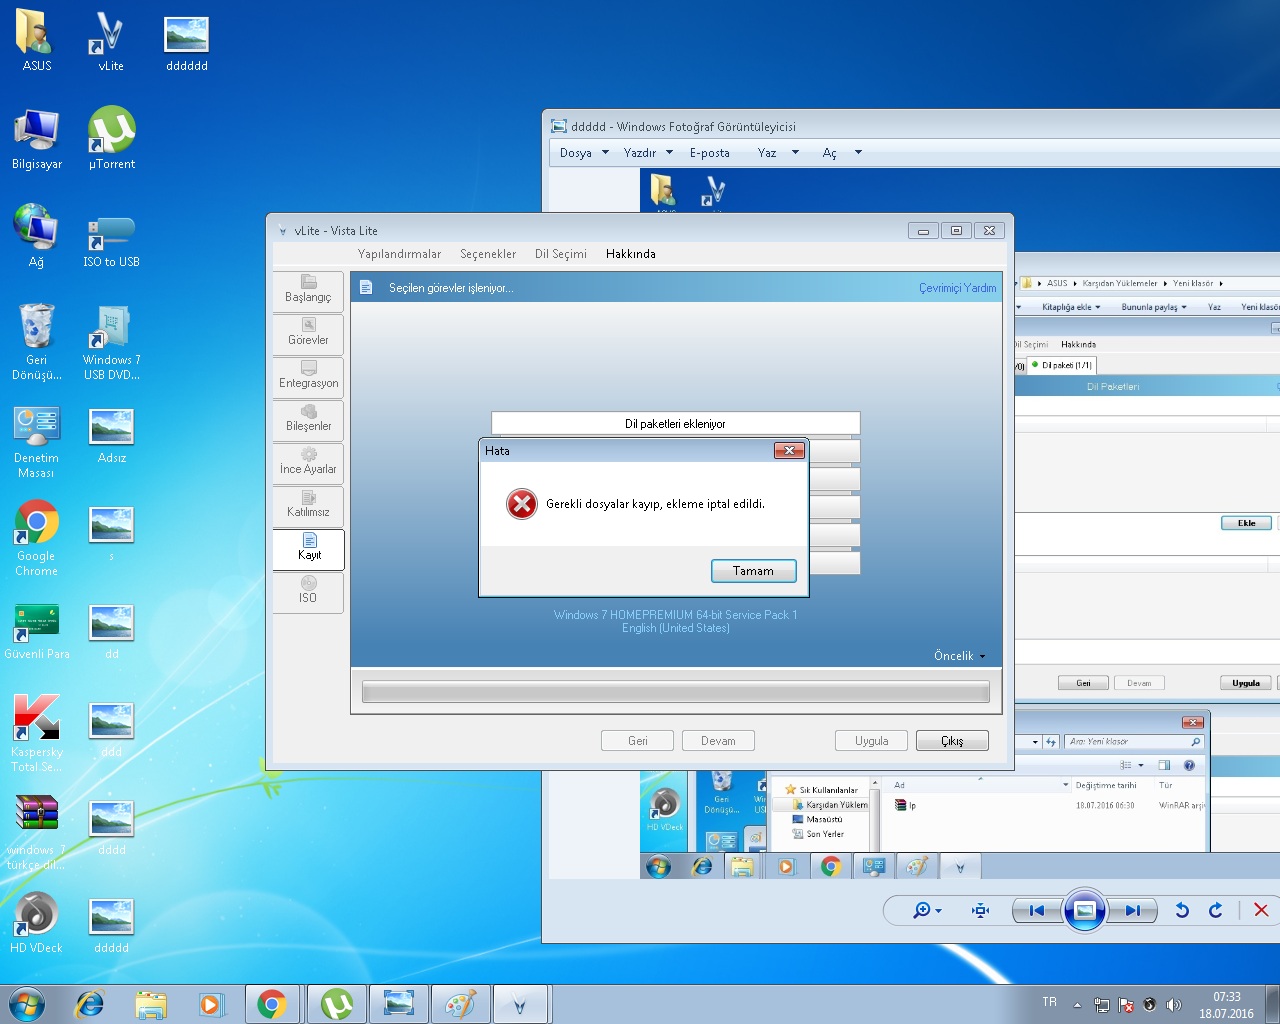Expand the Öncelik dropdown
The width and height of the screenshot is (1280, 1024).
(959, 656)
